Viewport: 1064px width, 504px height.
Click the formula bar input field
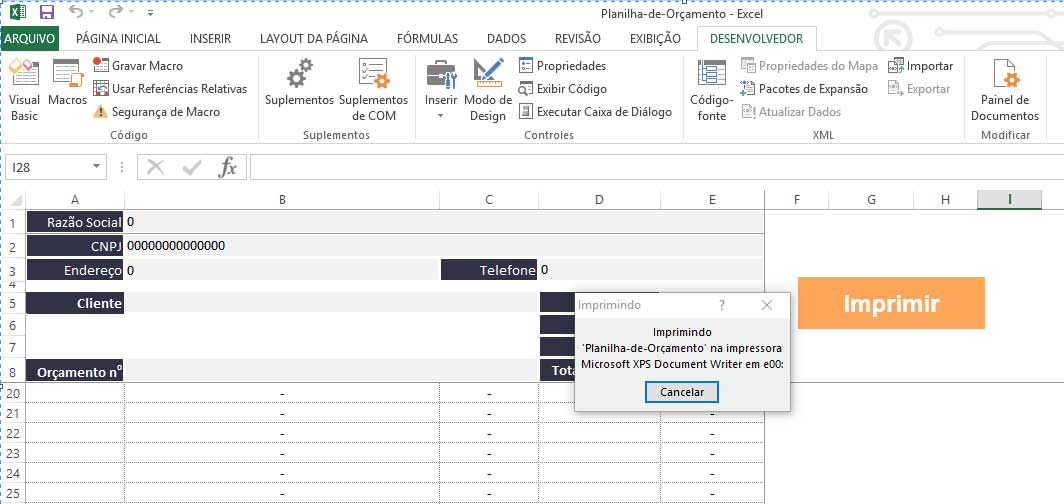coord(650,167)
